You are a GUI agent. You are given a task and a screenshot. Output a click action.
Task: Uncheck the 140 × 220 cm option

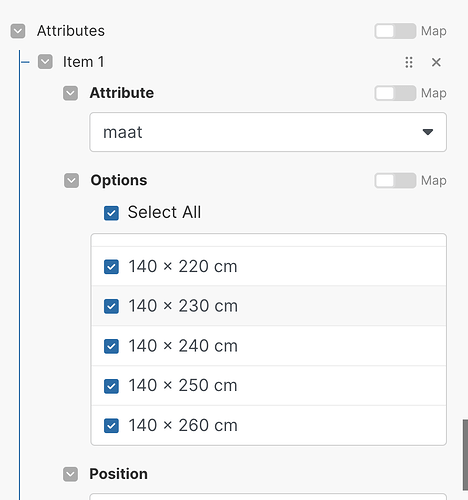point(111,267)
